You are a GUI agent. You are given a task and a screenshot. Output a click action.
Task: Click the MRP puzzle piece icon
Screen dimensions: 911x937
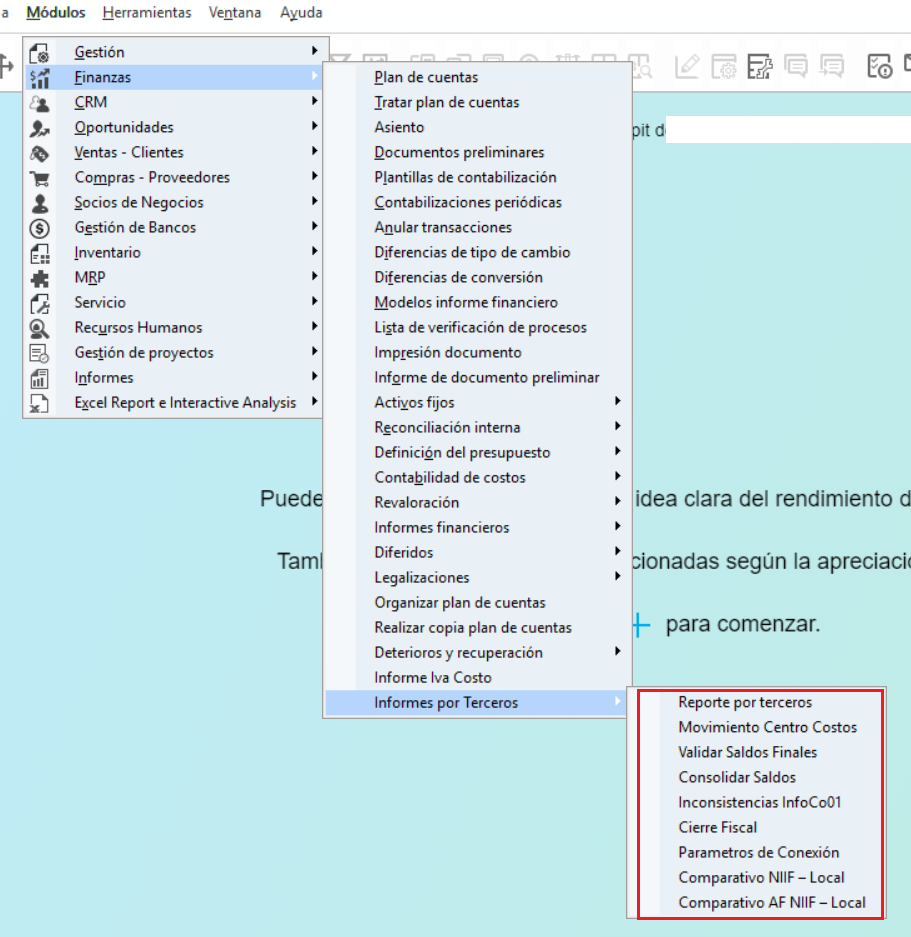click(x=39, y=278)
